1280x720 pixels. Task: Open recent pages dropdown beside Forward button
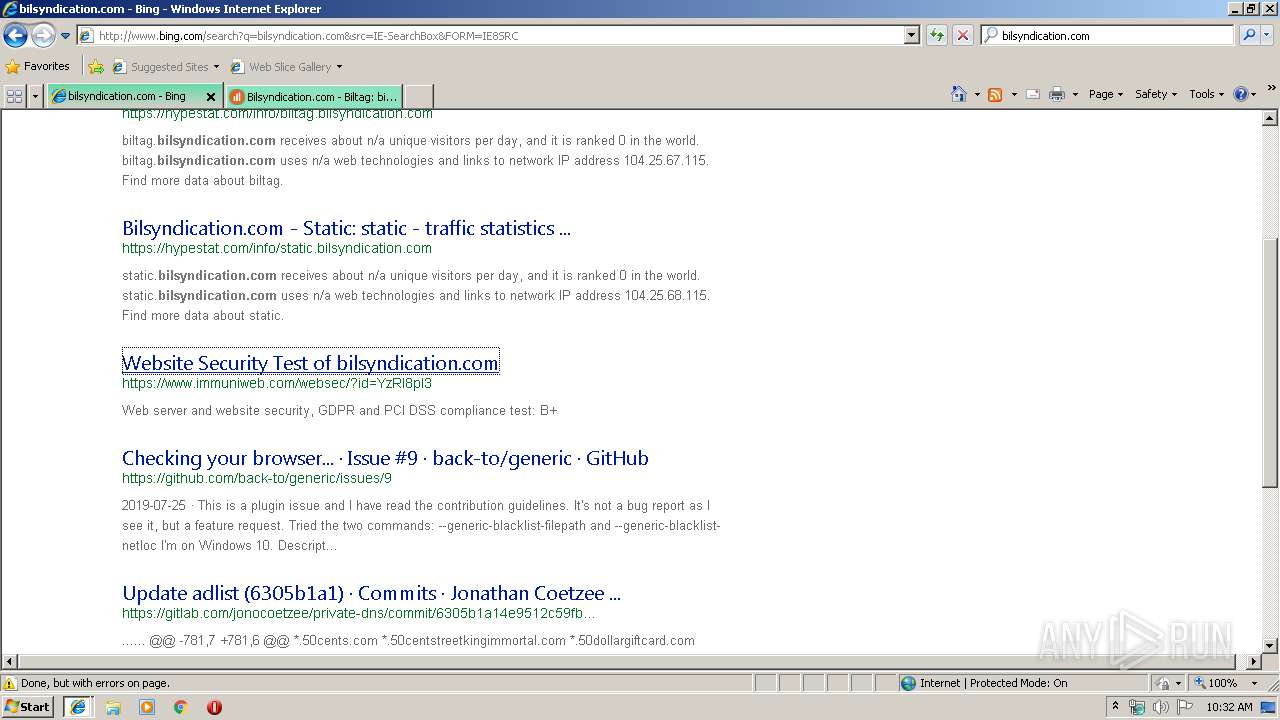[x=65, y=36]
